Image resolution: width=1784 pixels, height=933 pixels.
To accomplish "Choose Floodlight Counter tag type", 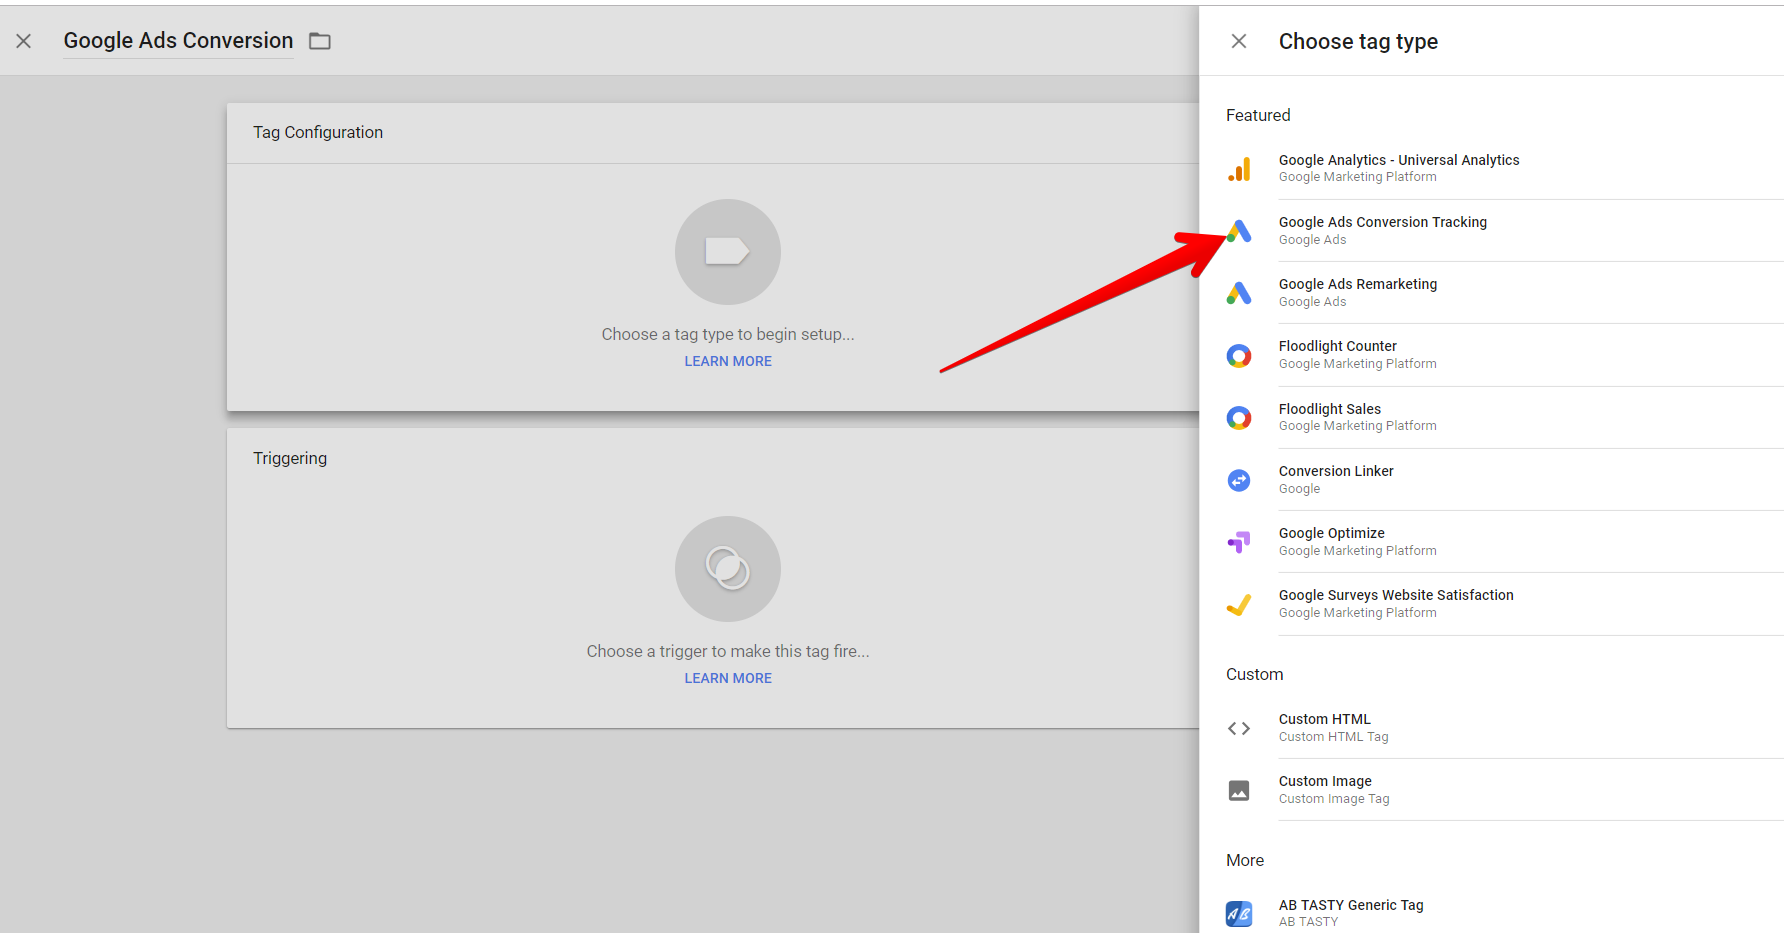I will coord(1504,355).
